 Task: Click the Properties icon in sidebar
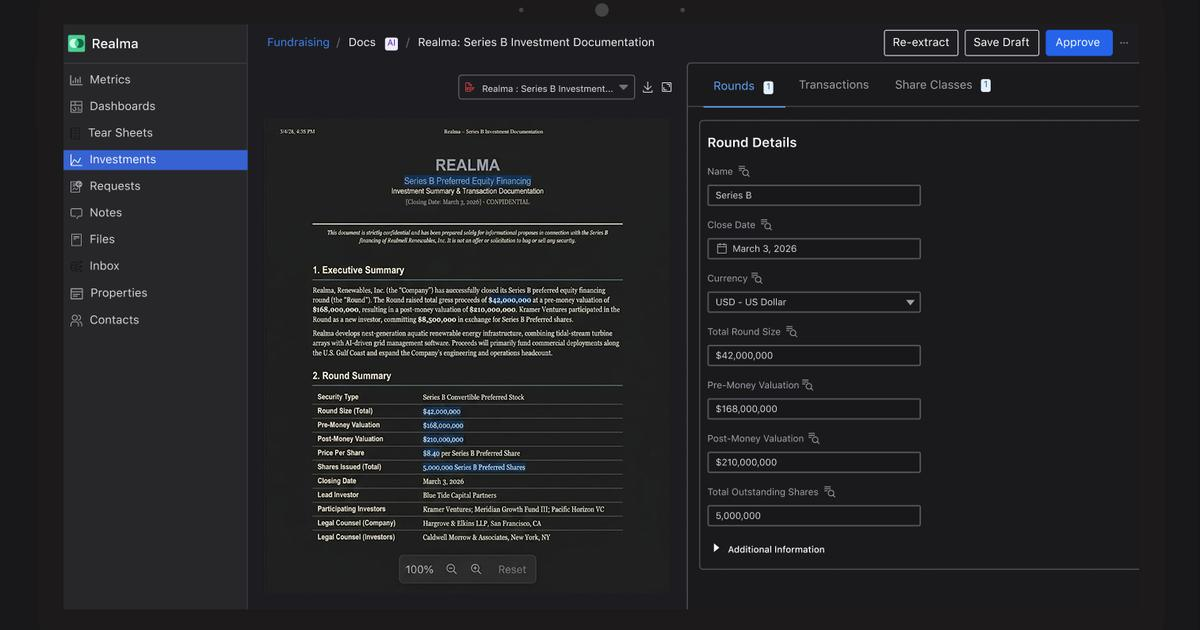76,293
